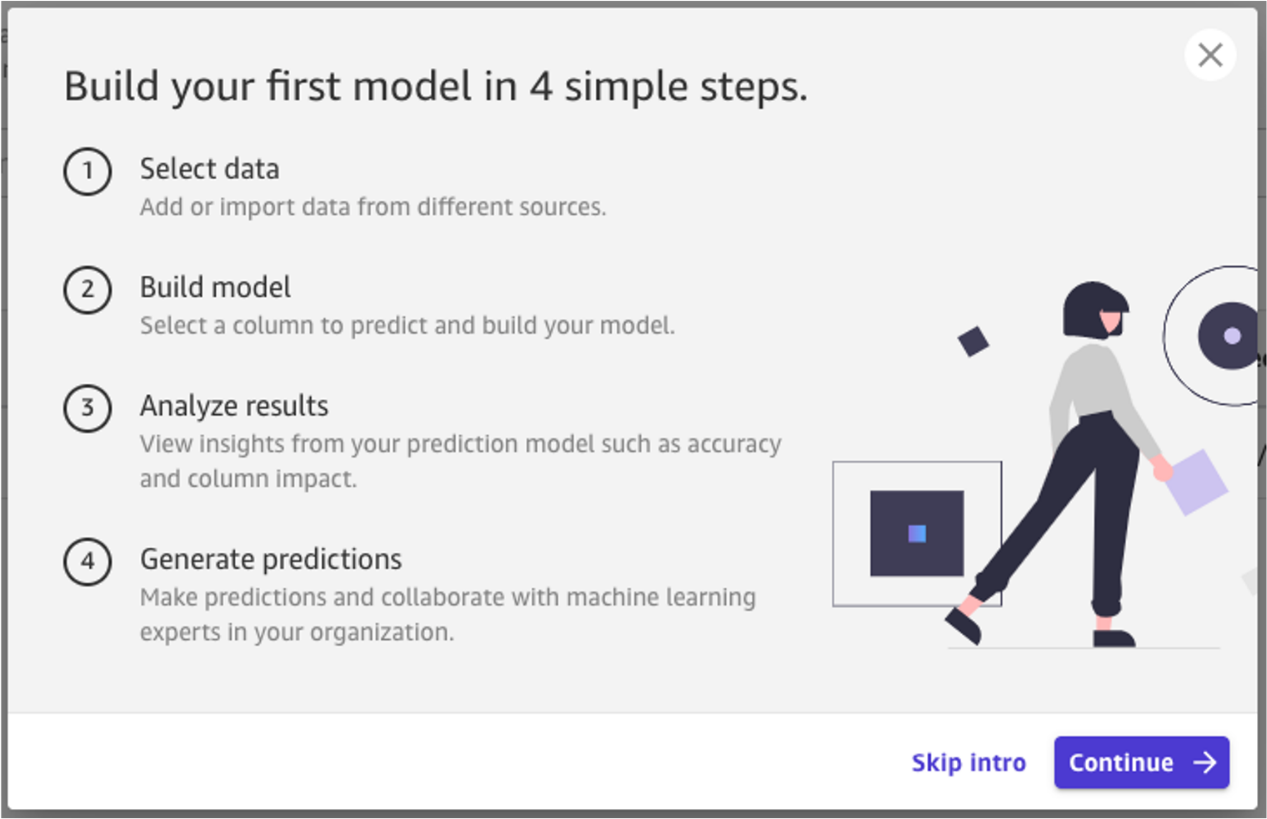Close the intro dialog with the X icon

tap(1210, 55)
